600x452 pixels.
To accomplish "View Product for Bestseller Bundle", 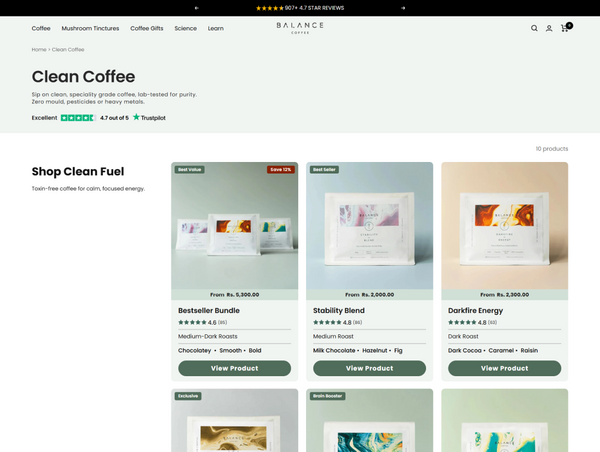I will pyautogui.click(x=235, y=368).
